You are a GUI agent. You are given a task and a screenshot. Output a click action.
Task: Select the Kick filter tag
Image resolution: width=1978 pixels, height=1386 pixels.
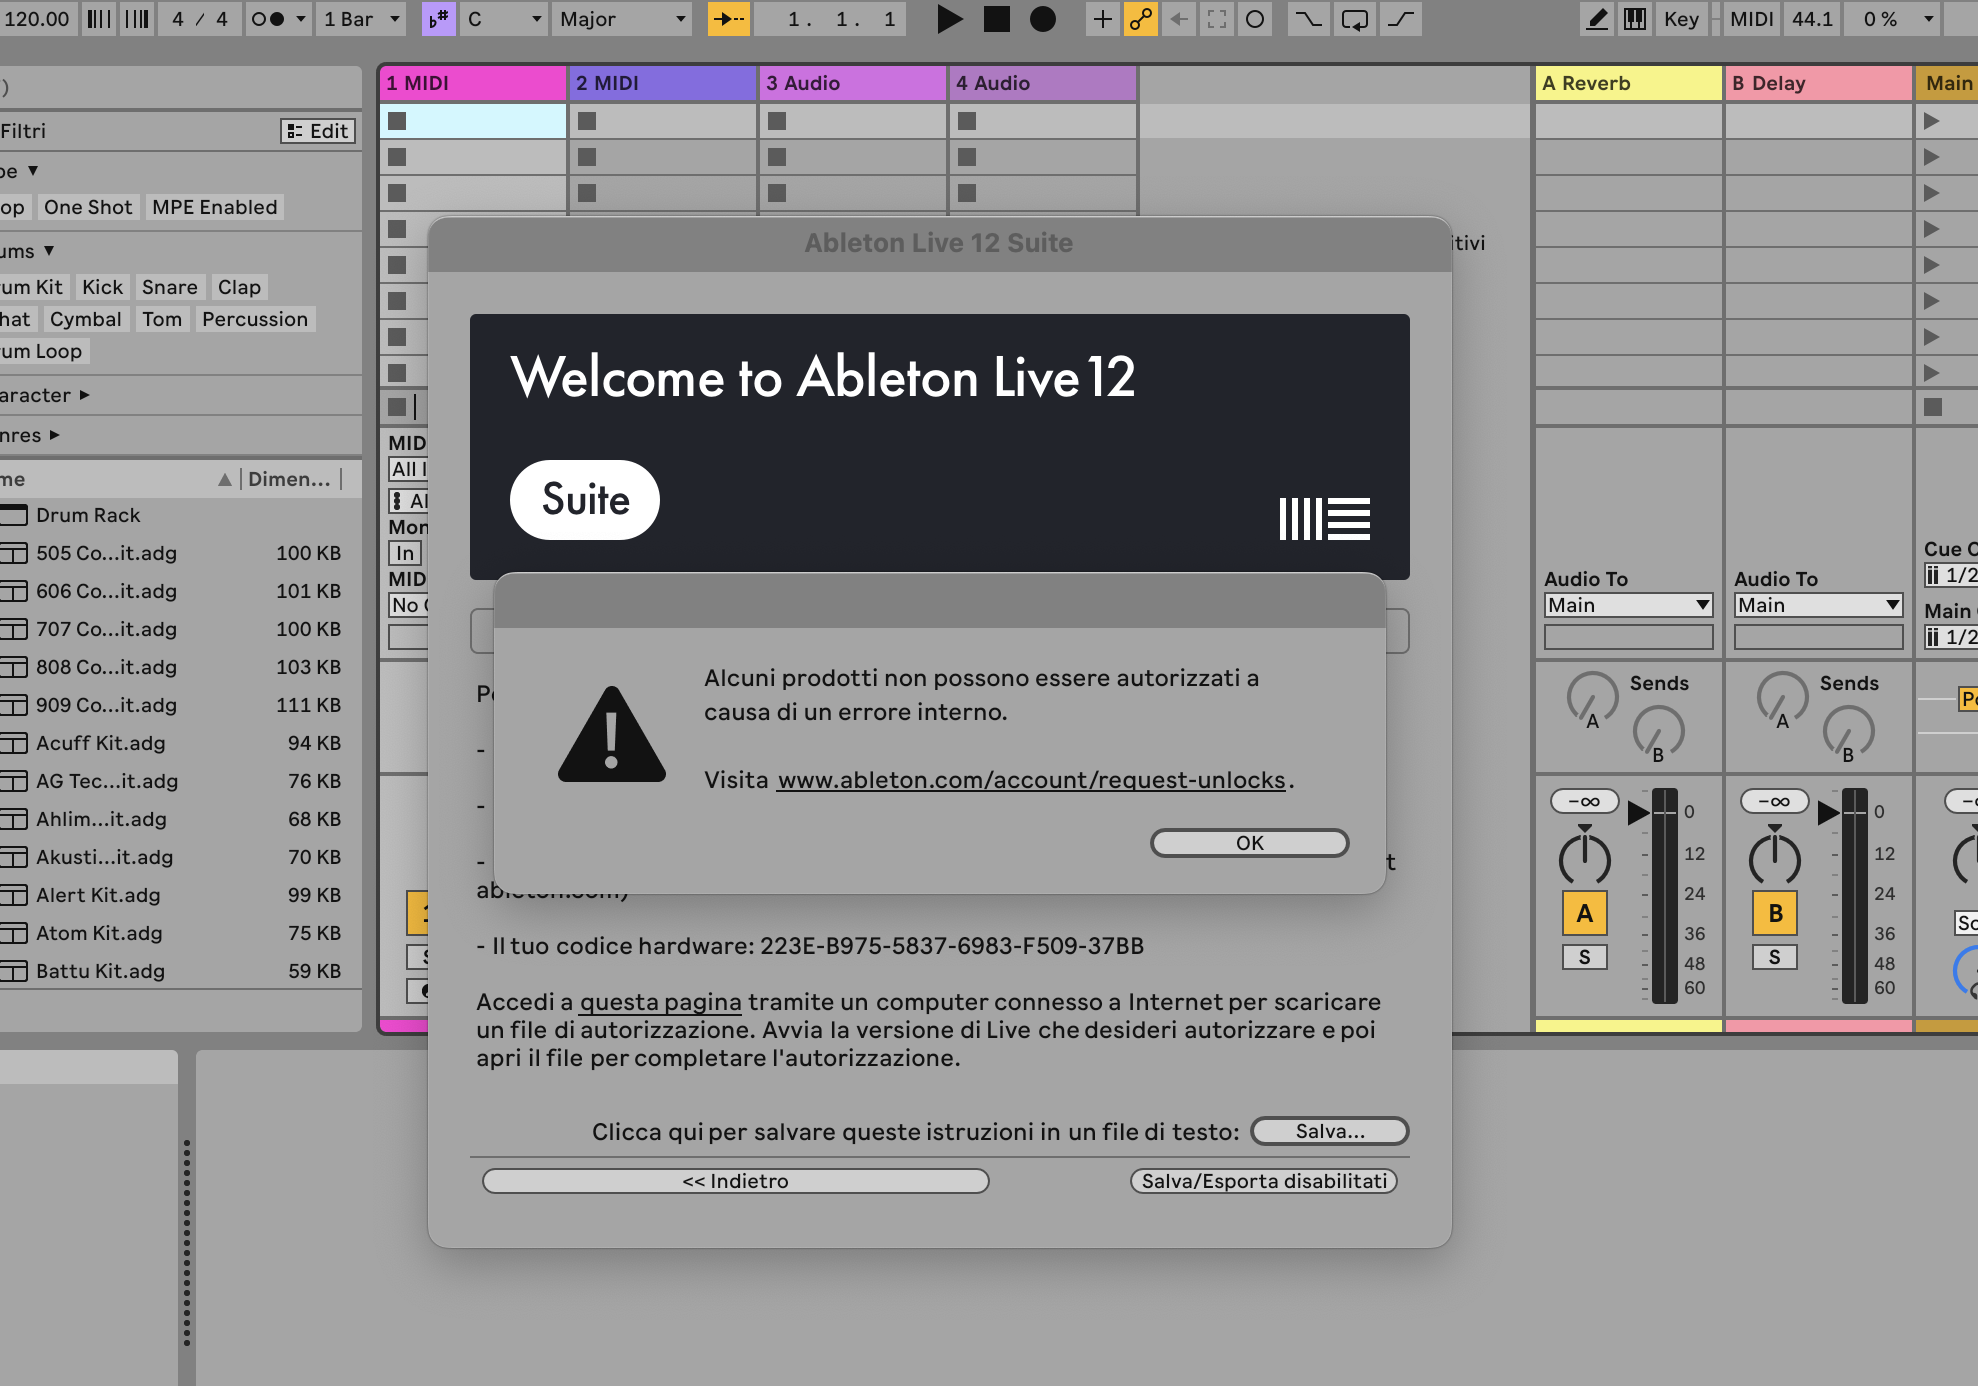pyautogui.click(x=102, y=287)
